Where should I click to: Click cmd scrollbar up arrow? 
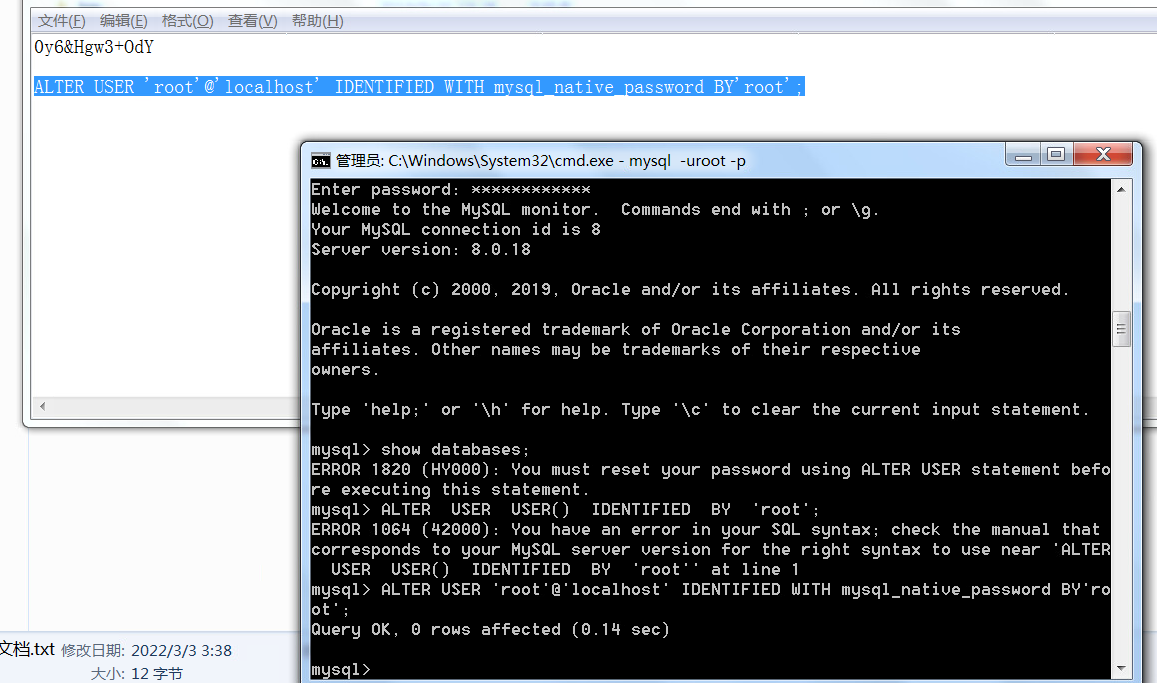pyautogui.click(x=1121, y=190)
